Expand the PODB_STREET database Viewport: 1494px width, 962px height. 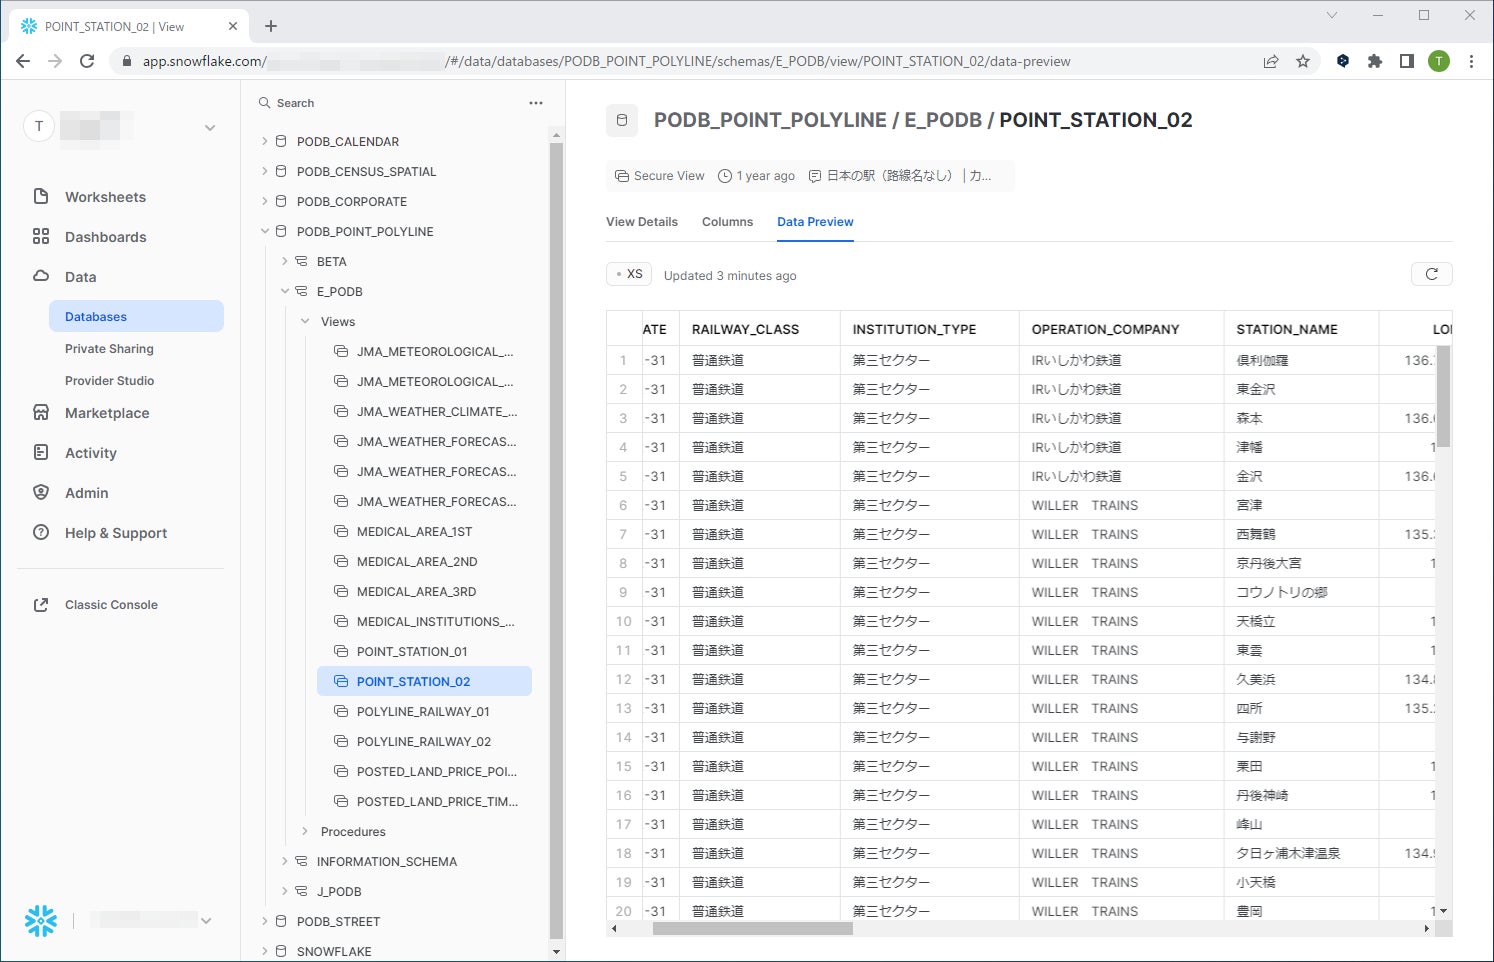[x=265, y=921]
